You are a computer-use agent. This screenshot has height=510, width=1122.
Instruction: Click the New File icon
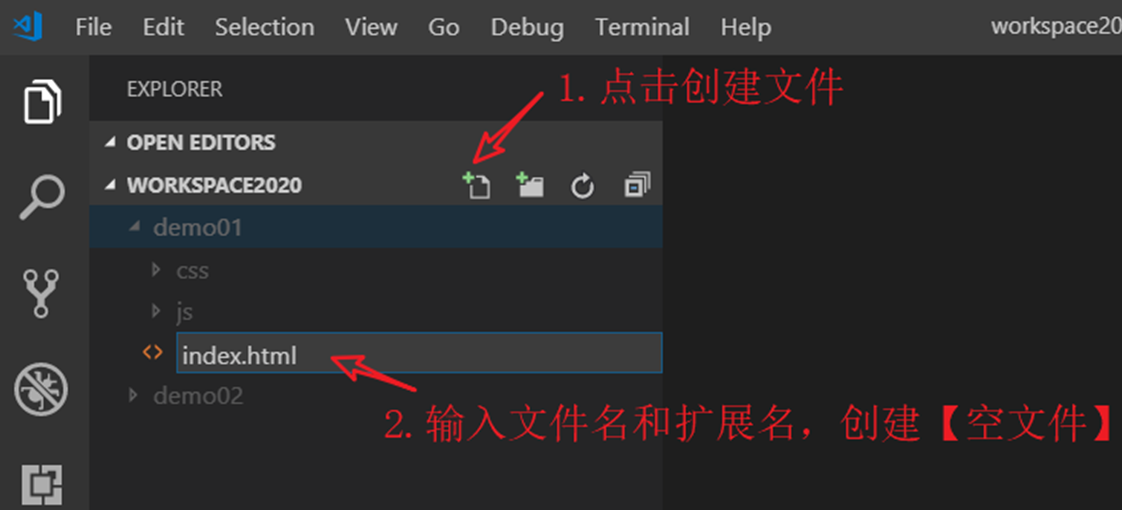(477, 186)
